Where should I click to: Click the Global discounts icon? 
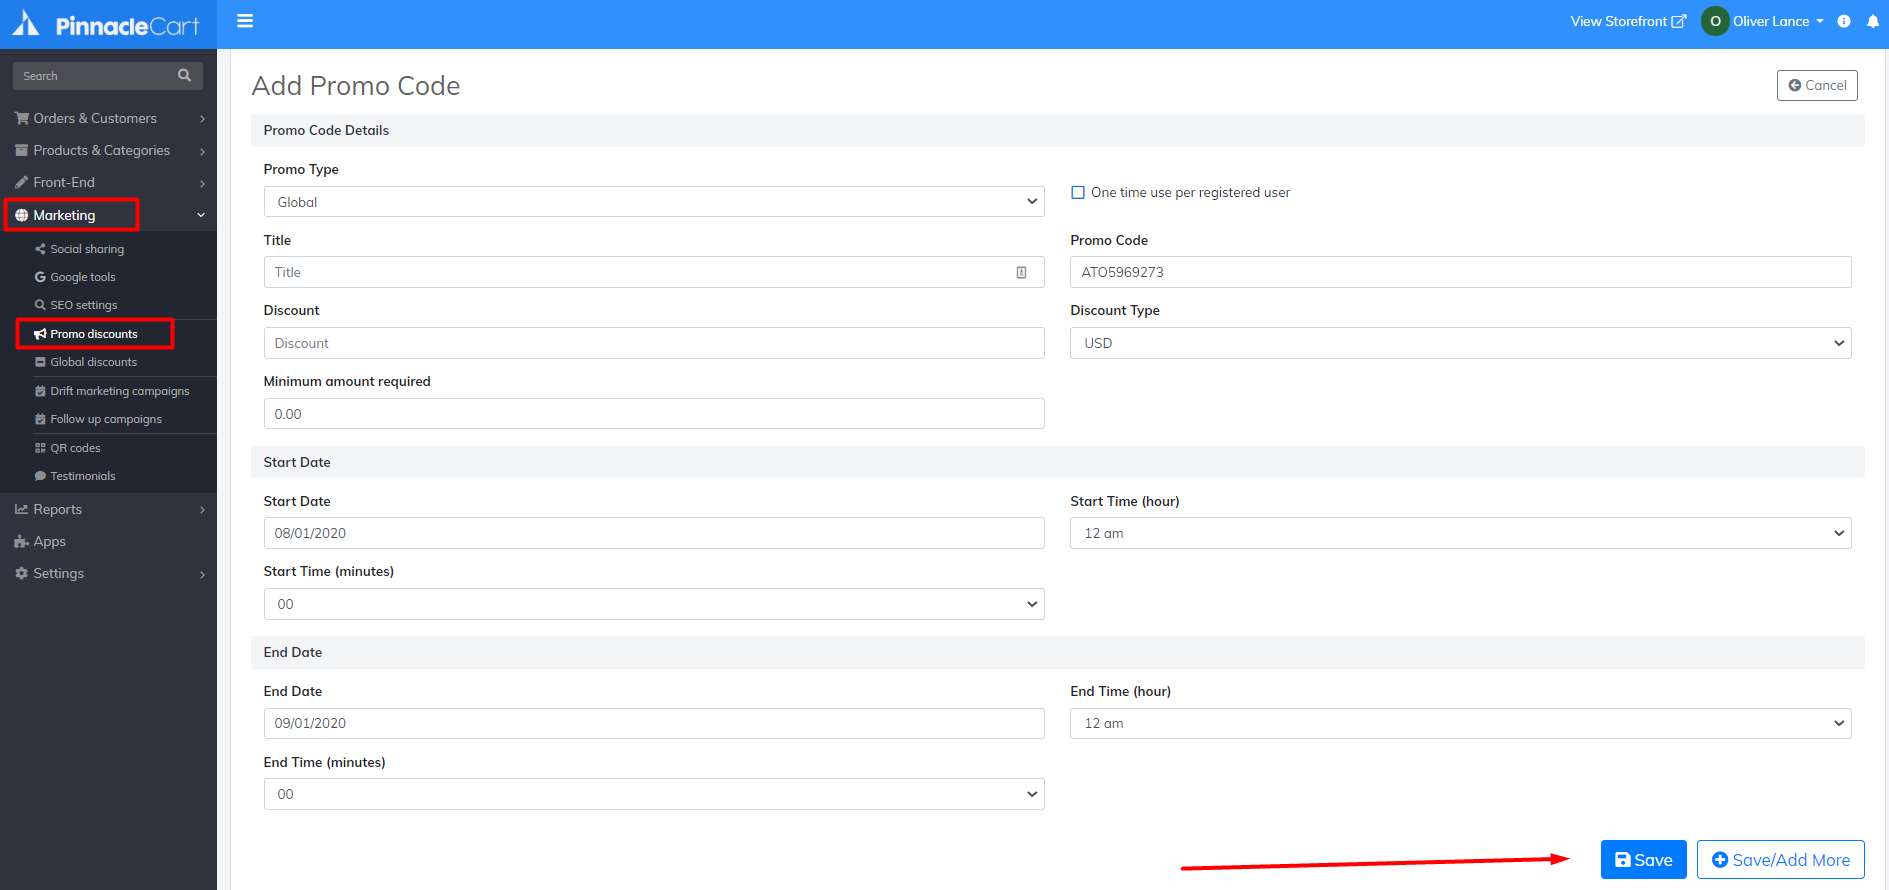40,362
